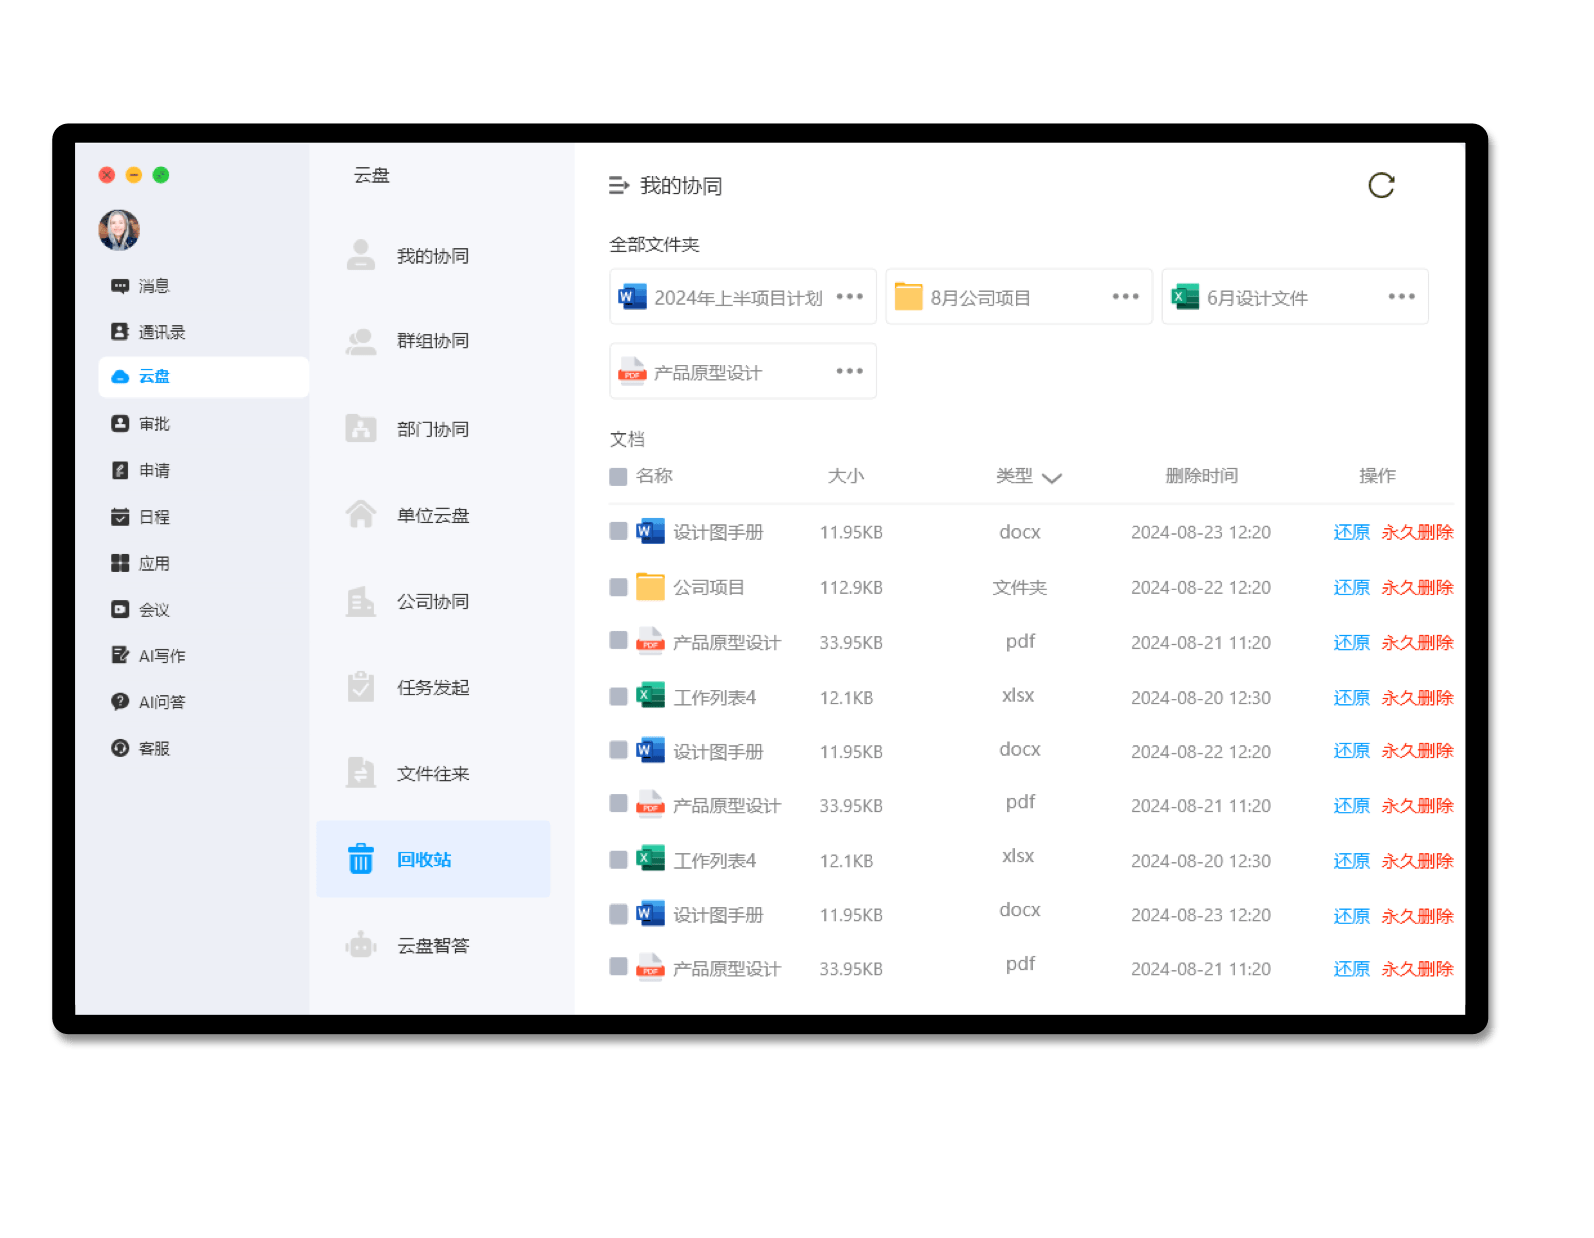Click the 大小 column header
Screen dimensions: 1594x1238
click(x=845, y=476)
